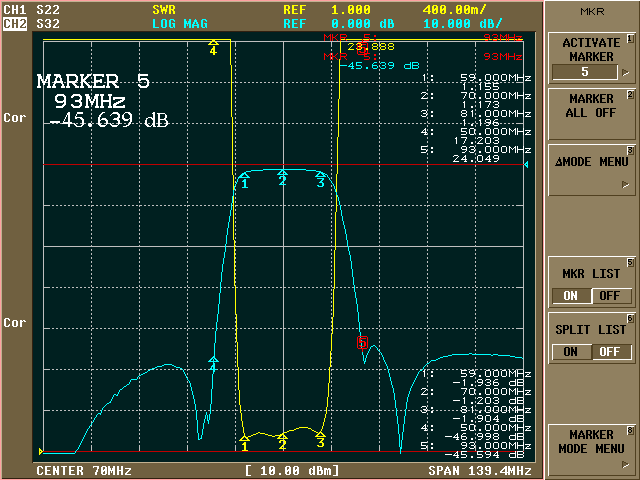Set SPLIT LIST to ON

tap(571, 352)
